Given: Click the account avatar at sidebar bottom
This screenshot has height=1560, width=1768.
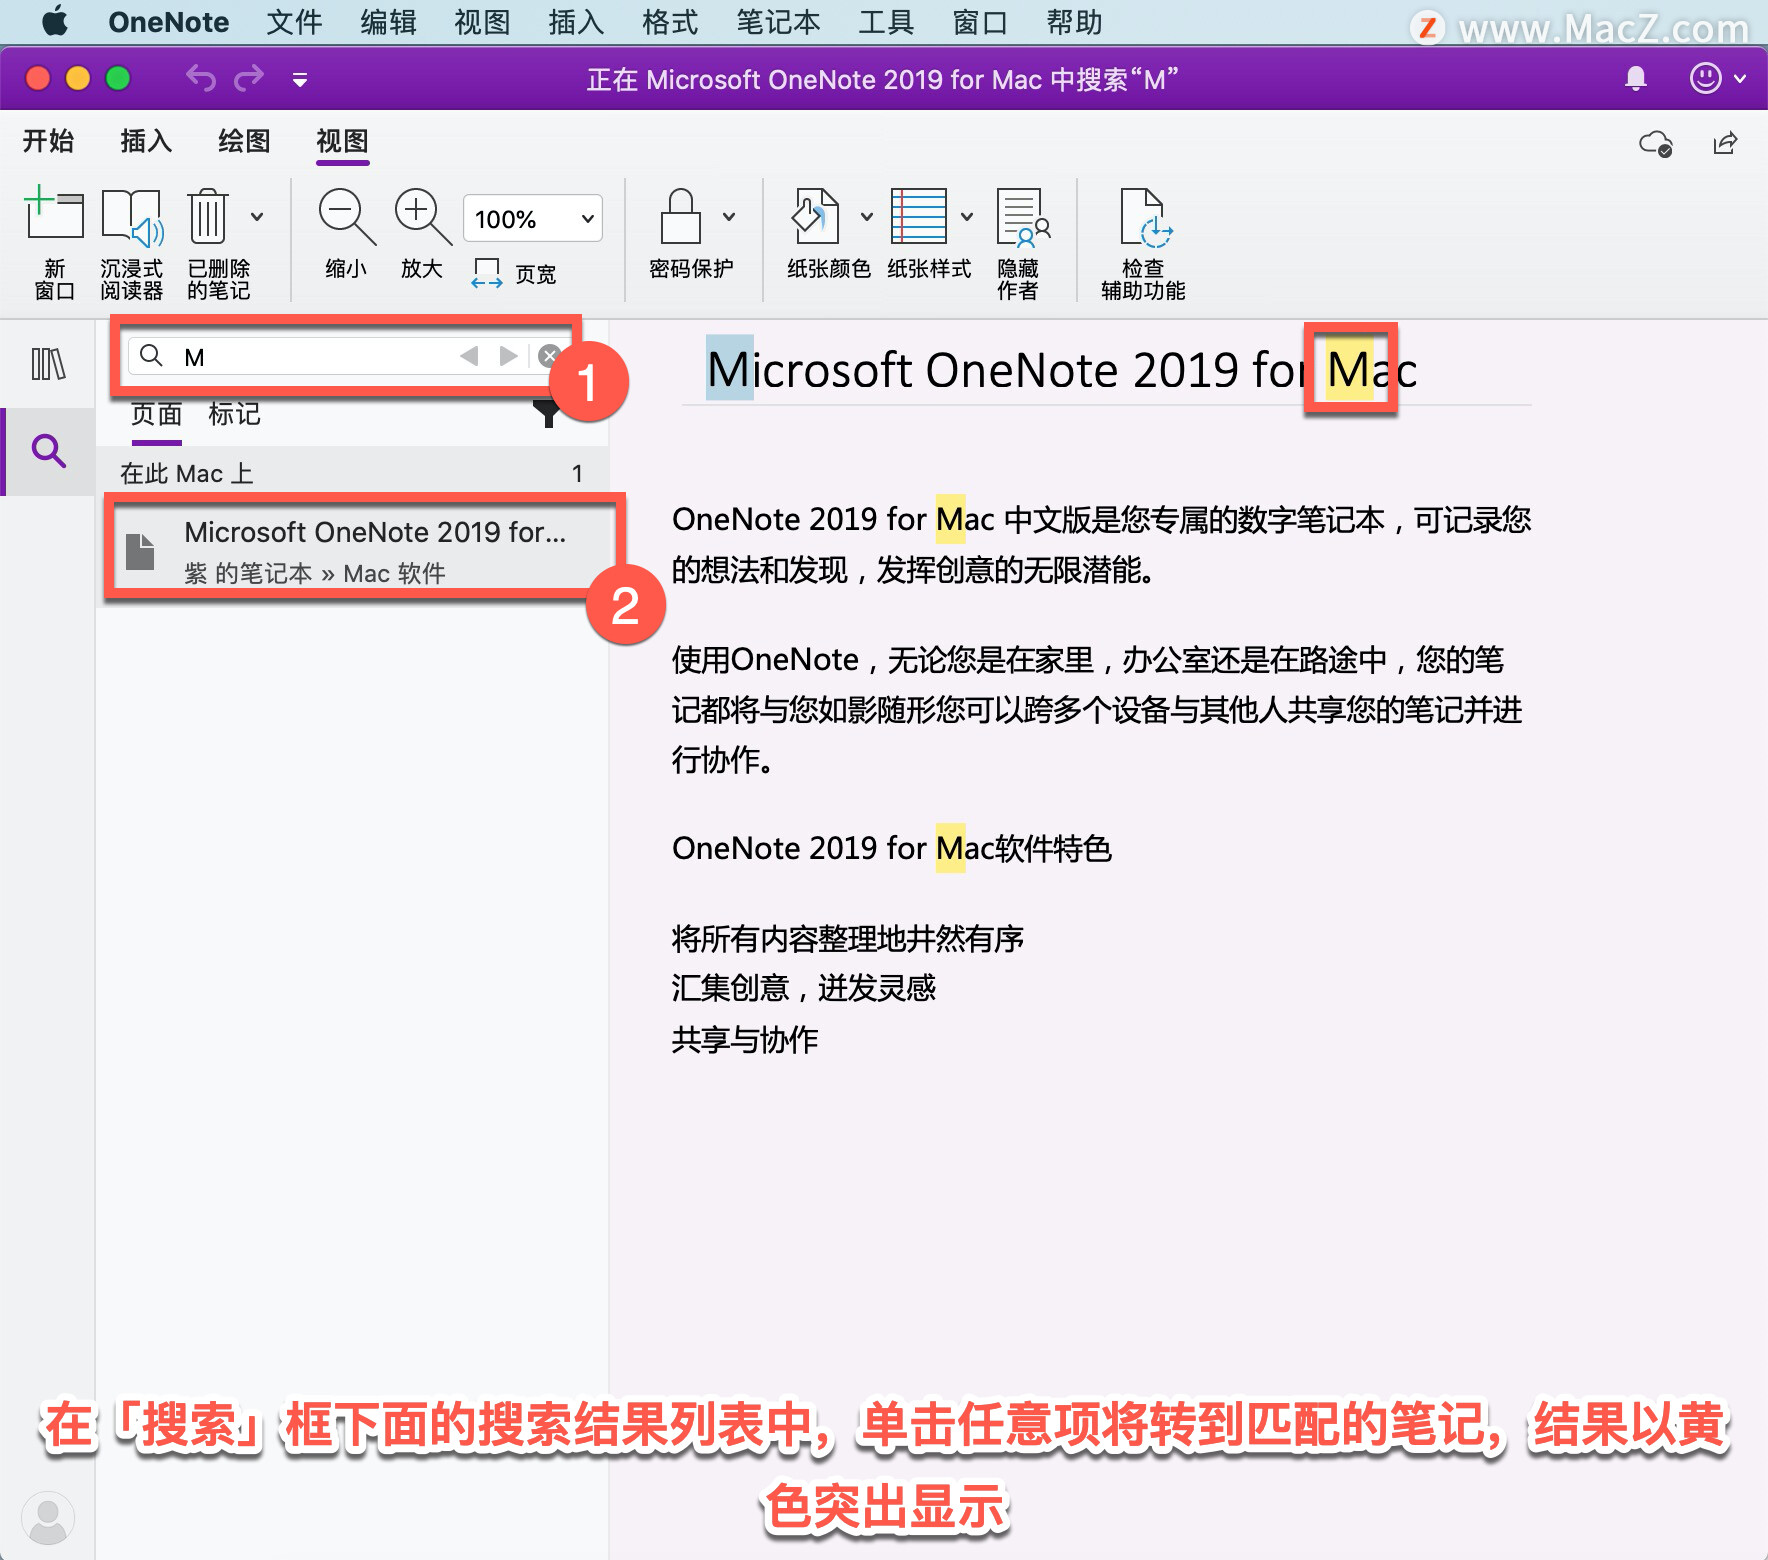Looking at the screenshot, I should coord(48,1518).
